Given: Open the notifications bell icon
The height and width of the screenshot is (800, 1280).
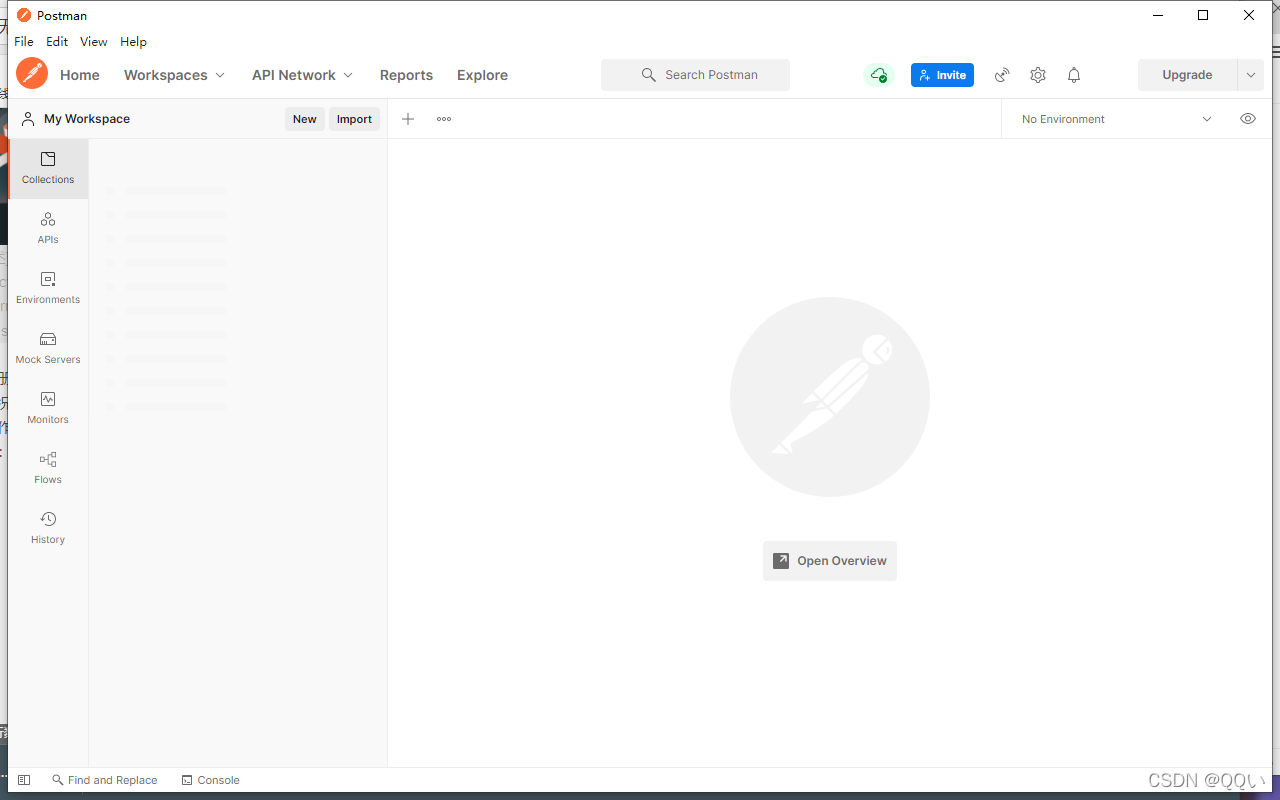Looking at the screenshot, I should coord(1074,75).
